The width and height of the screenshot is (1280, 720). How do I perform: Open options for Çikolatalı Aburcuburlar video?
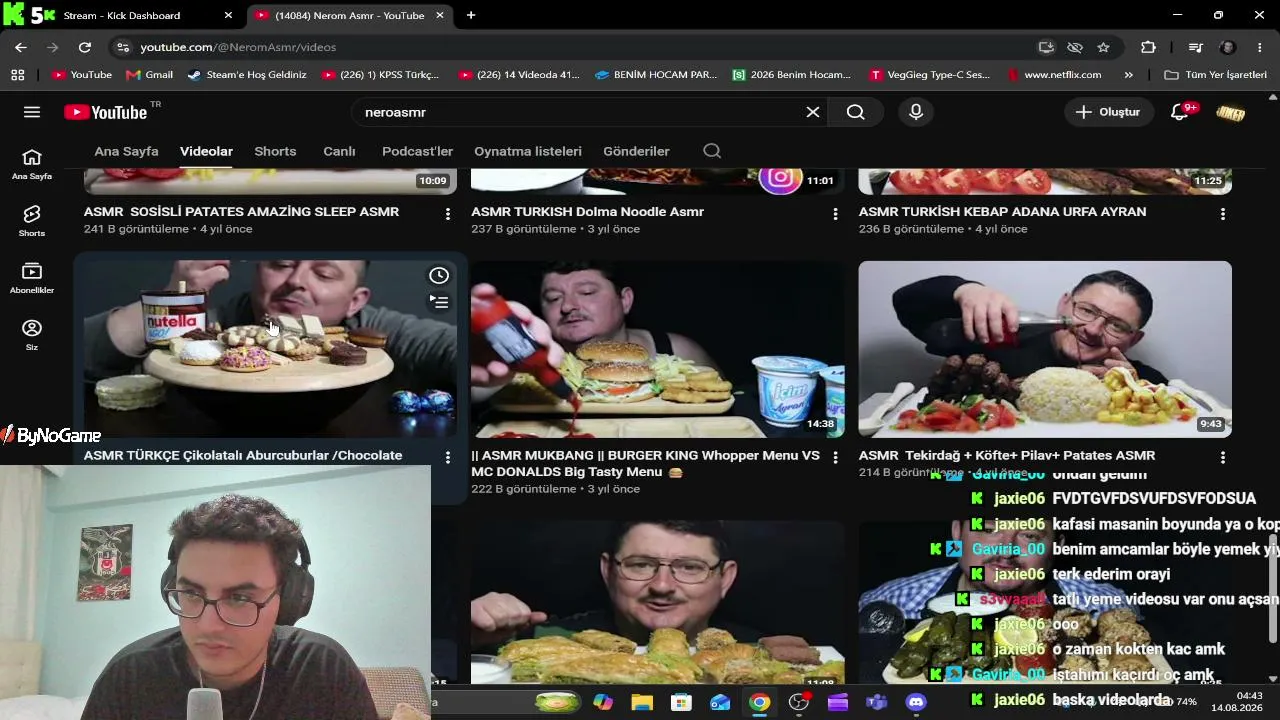448,457
